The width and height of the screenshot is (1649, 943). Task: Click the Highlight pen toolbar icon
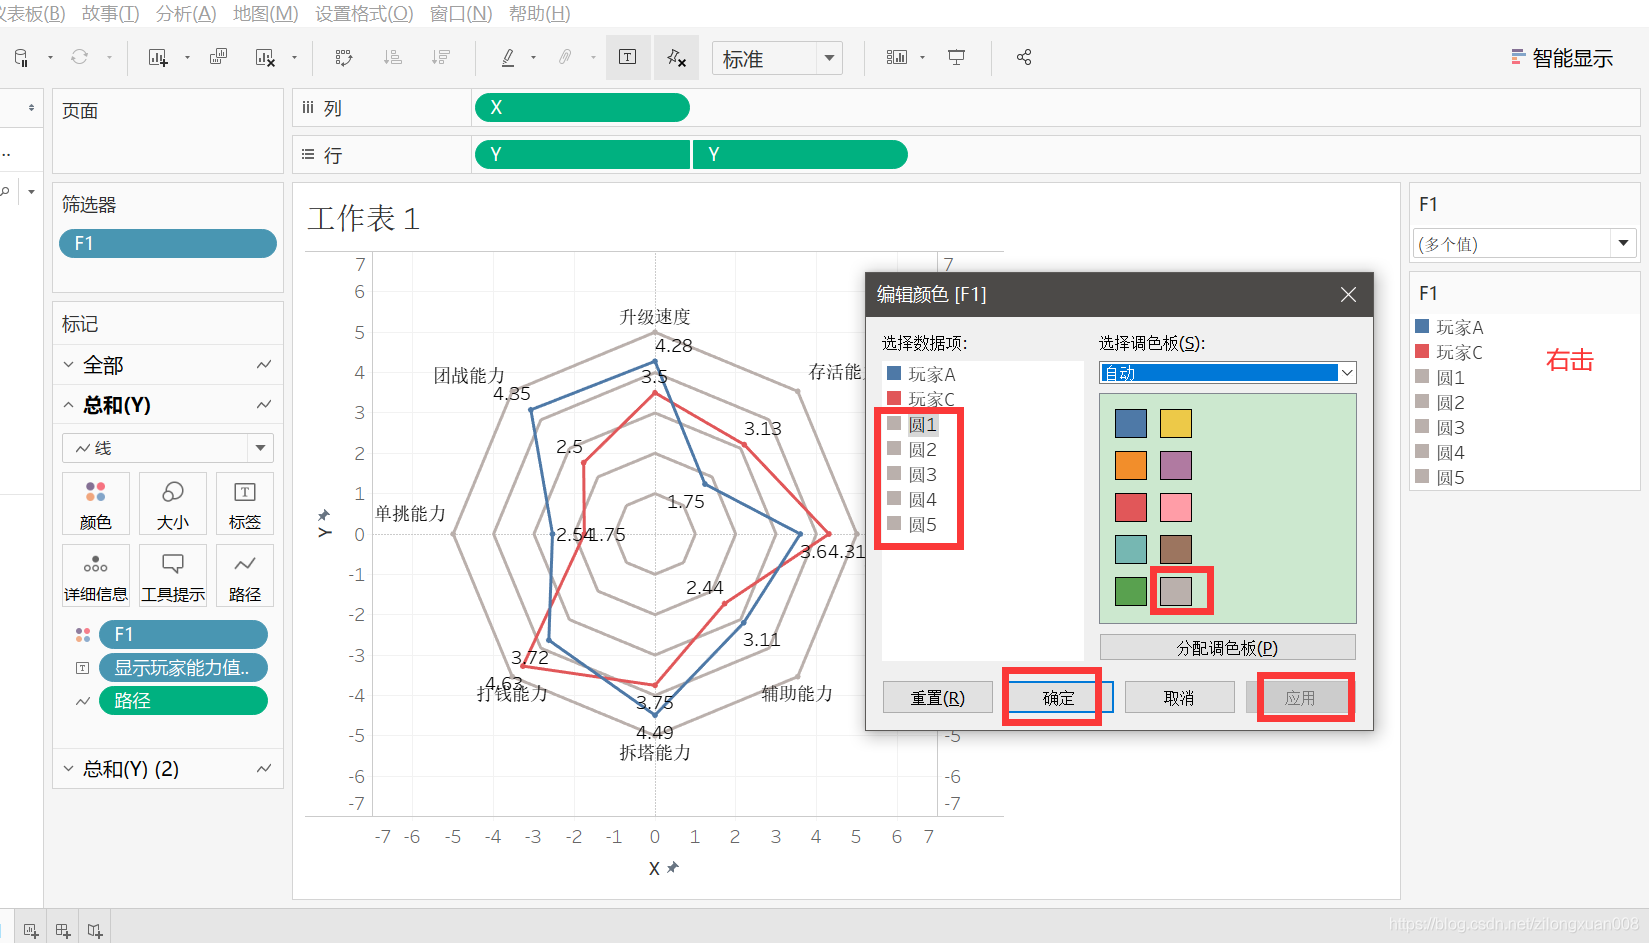[508, 58]
